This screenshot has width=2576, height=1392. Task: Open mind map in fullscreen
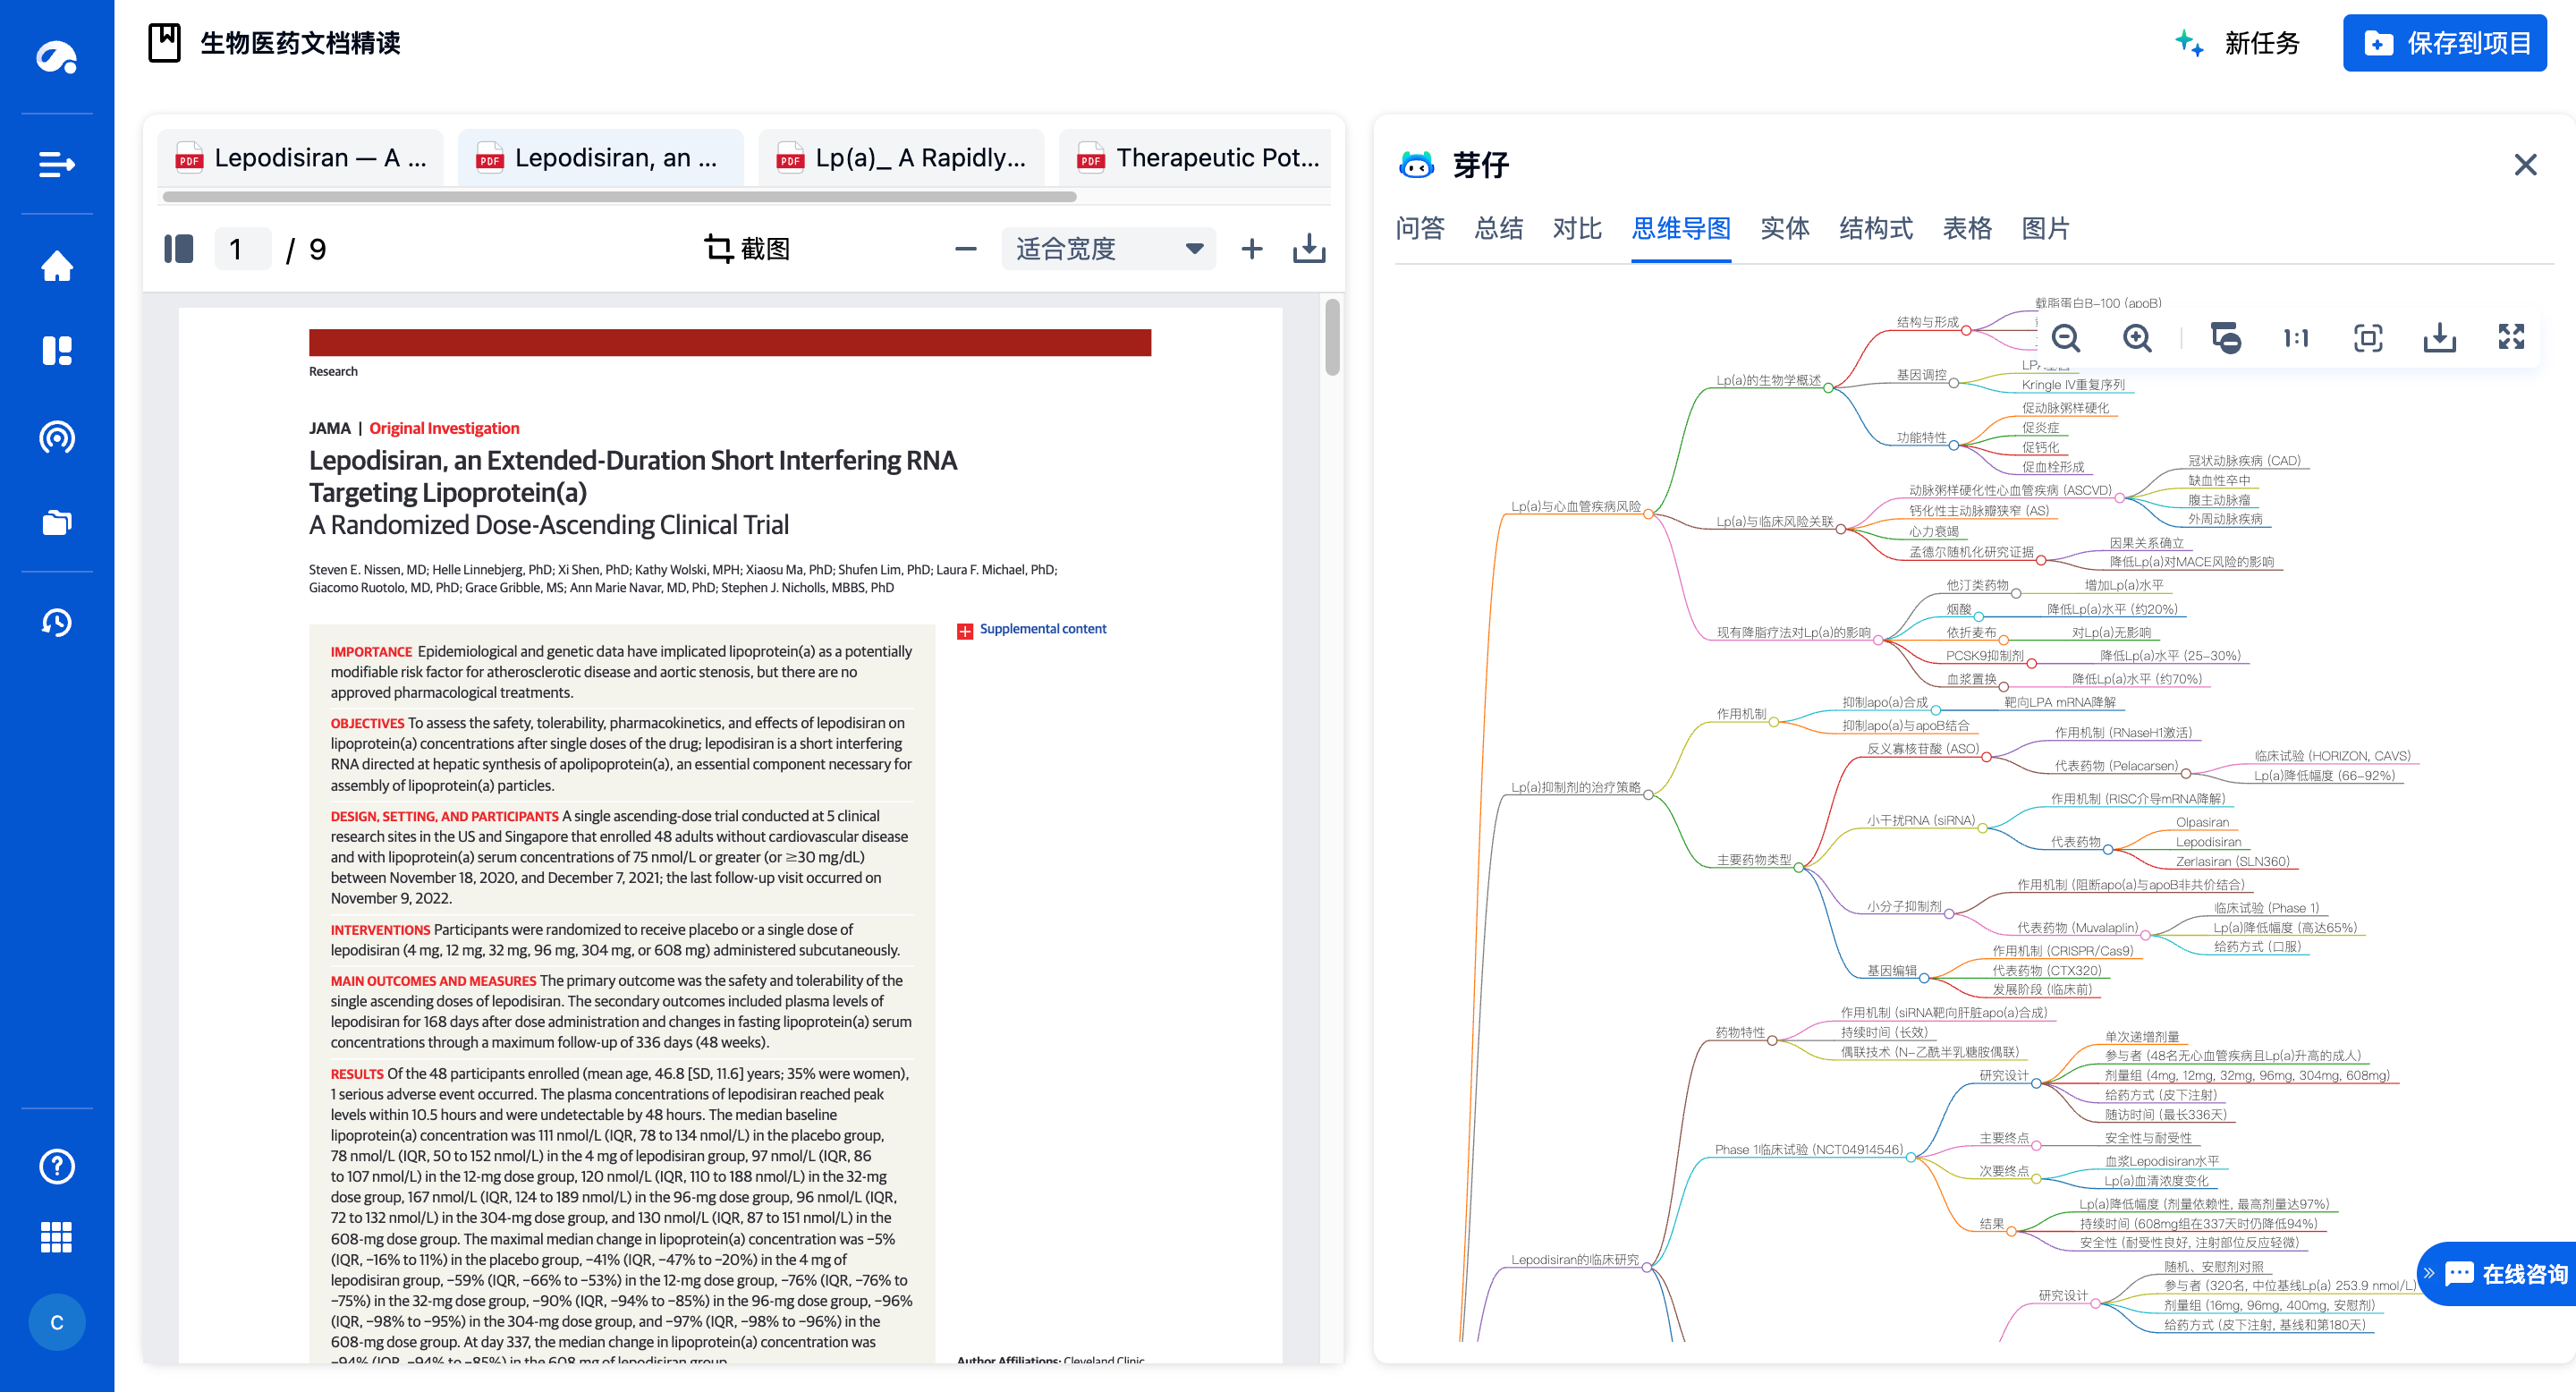click(2511, 338)
